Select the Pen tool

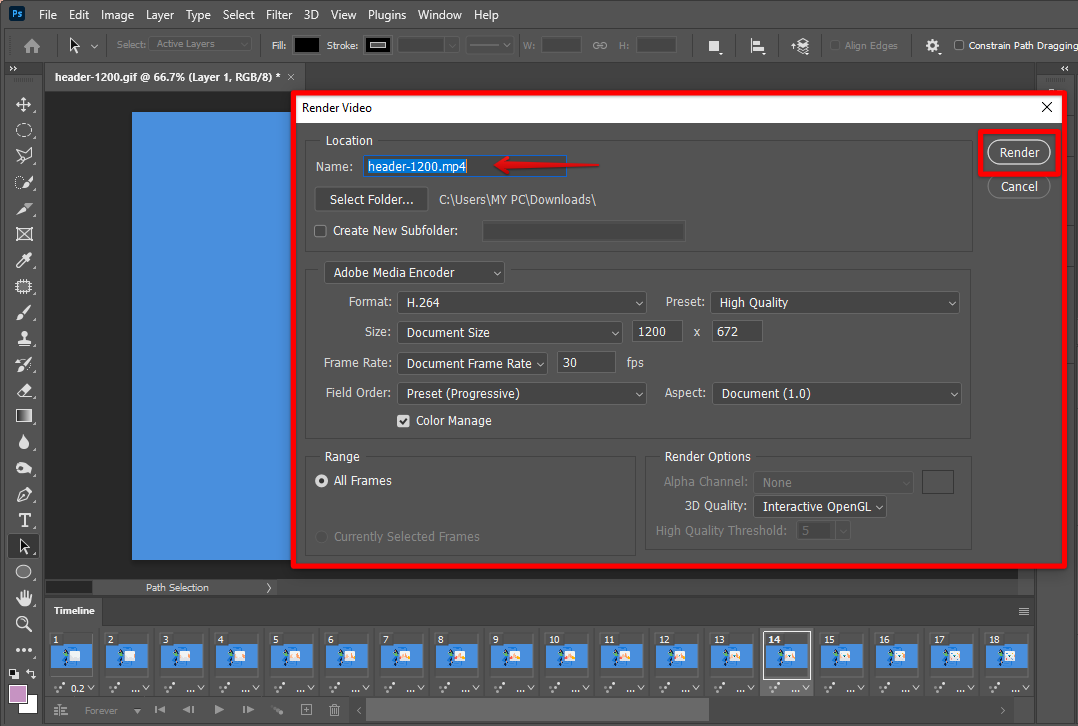24,494
